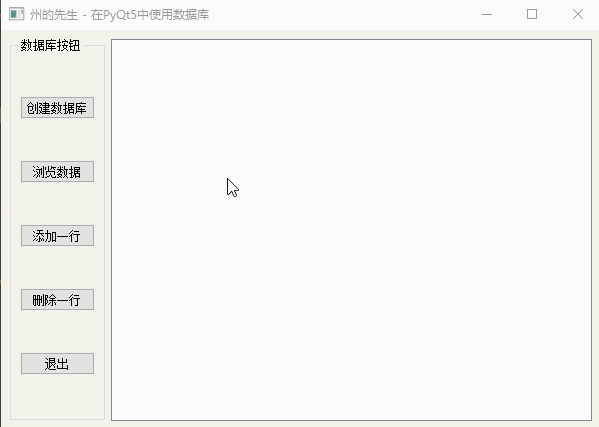Click inside the empty table view area
599x427 pixels.
click(x=351, y=229)
